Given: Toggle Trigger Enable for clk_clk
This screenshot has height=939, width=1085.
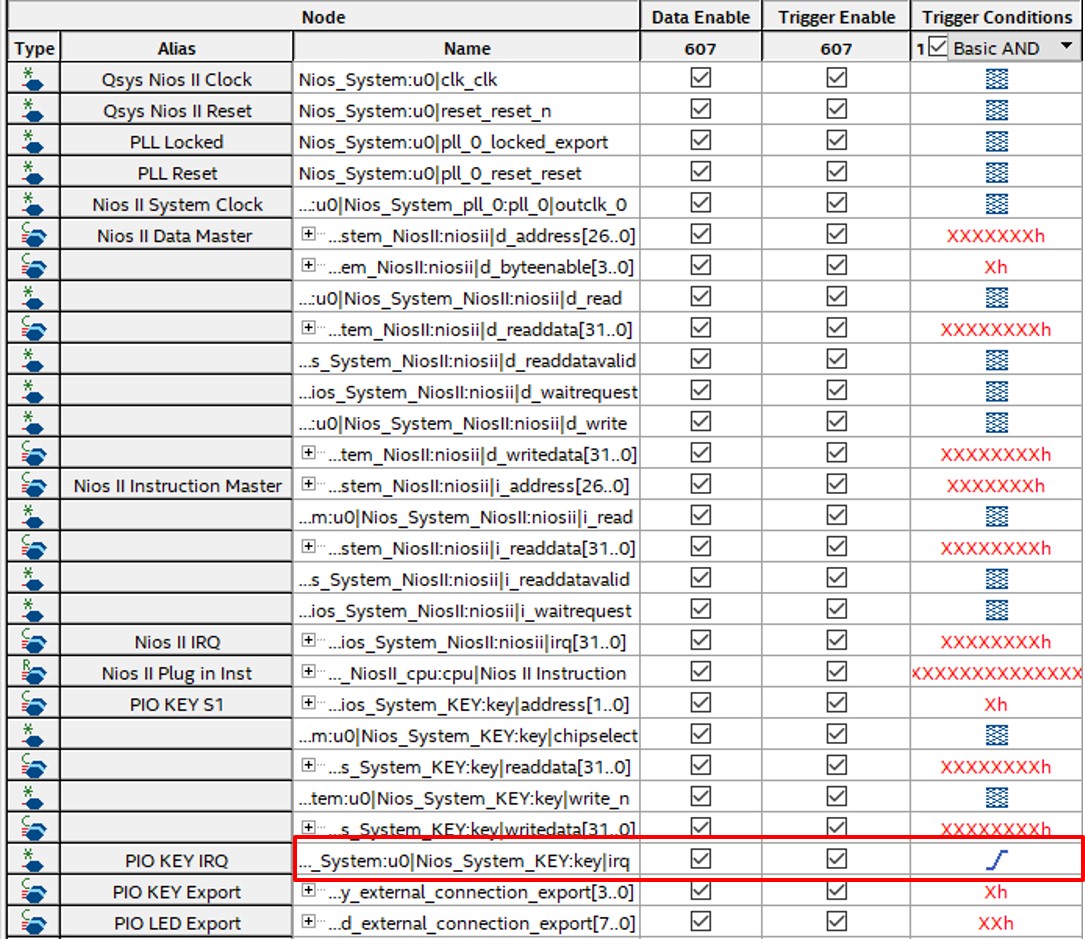Looking at the screenshot, I should pyautogui.click(x=837, y=78).
